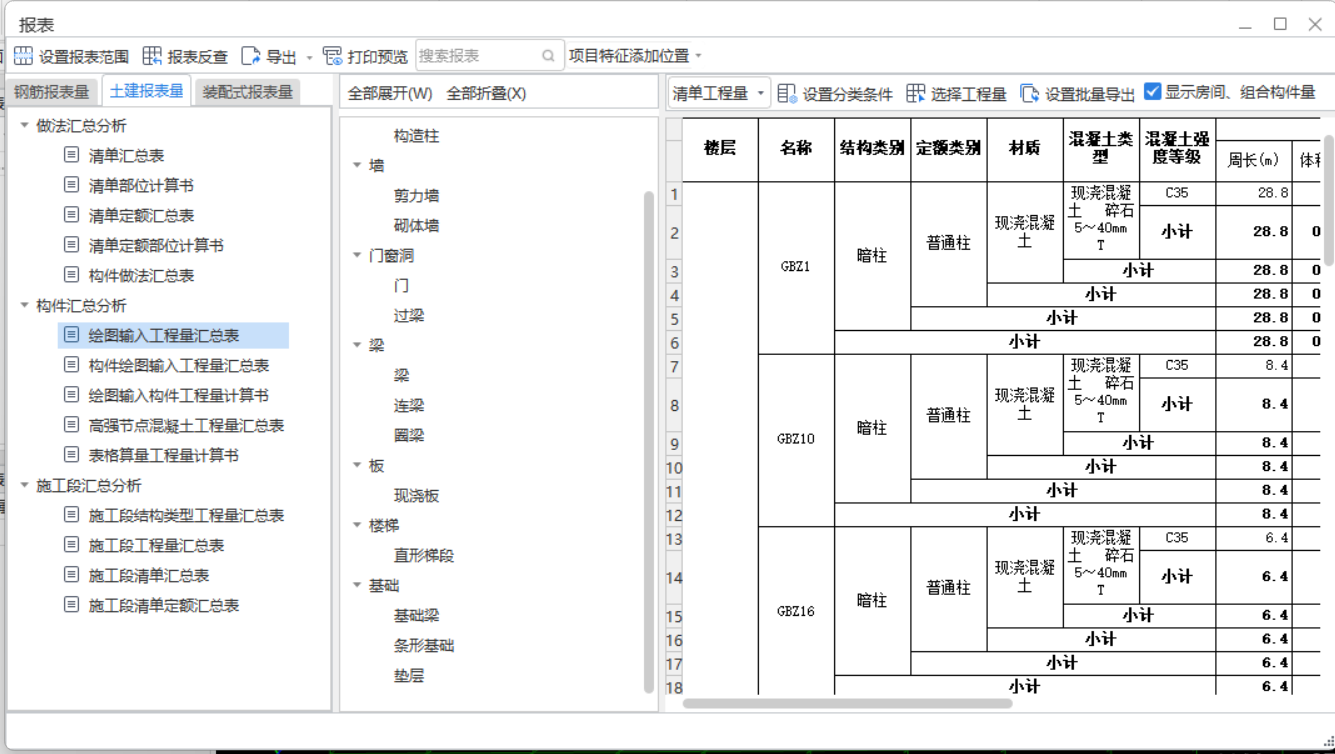The image size is (1335, 754).
Task: Select 过梁 under 门窗洞
Action: click(409, 316)
